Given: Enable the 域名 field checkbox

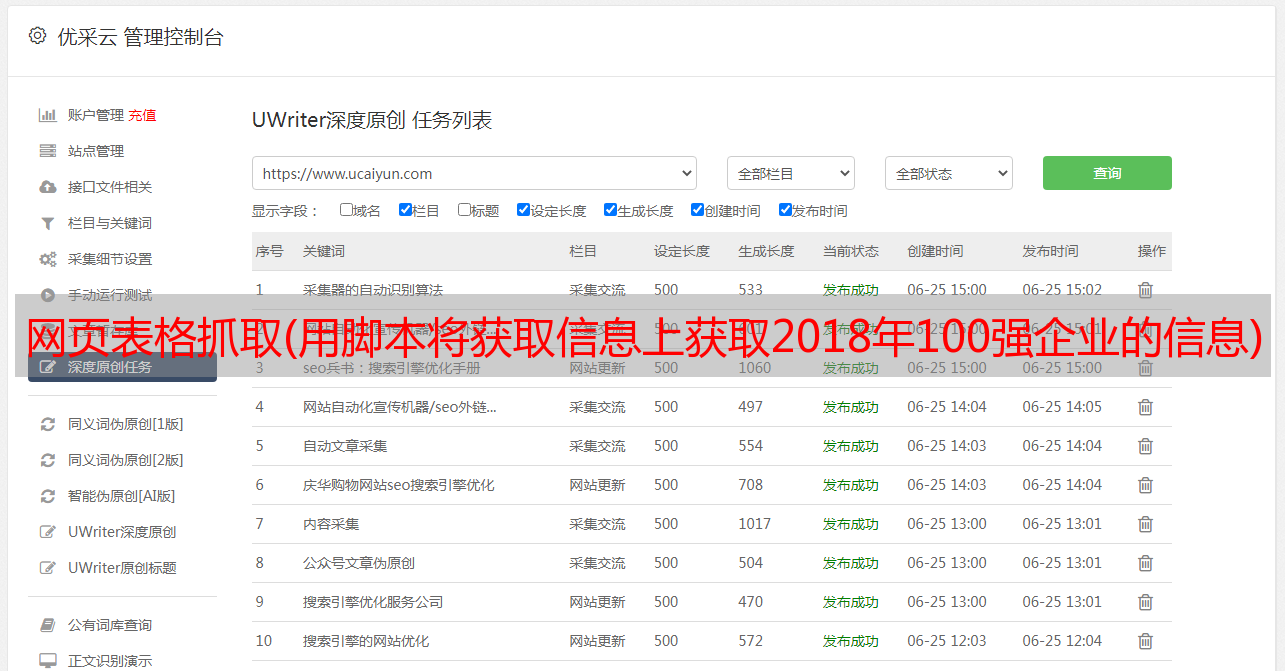Looking at the screenshot, I should pos(346,210).
